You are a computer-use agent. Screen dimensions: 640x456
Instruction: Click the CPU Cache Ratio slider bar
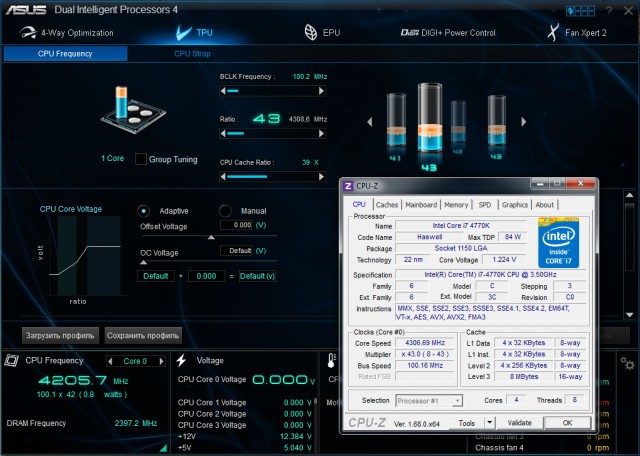[x=272, y=177]
